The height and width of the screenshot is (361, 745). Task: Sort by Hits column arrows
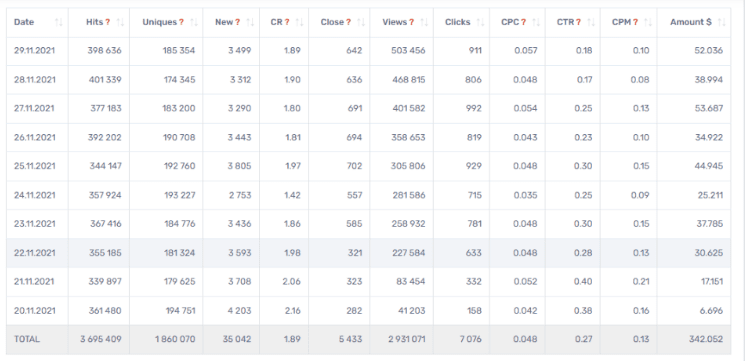pyautogui.click(x=120, y=22)
